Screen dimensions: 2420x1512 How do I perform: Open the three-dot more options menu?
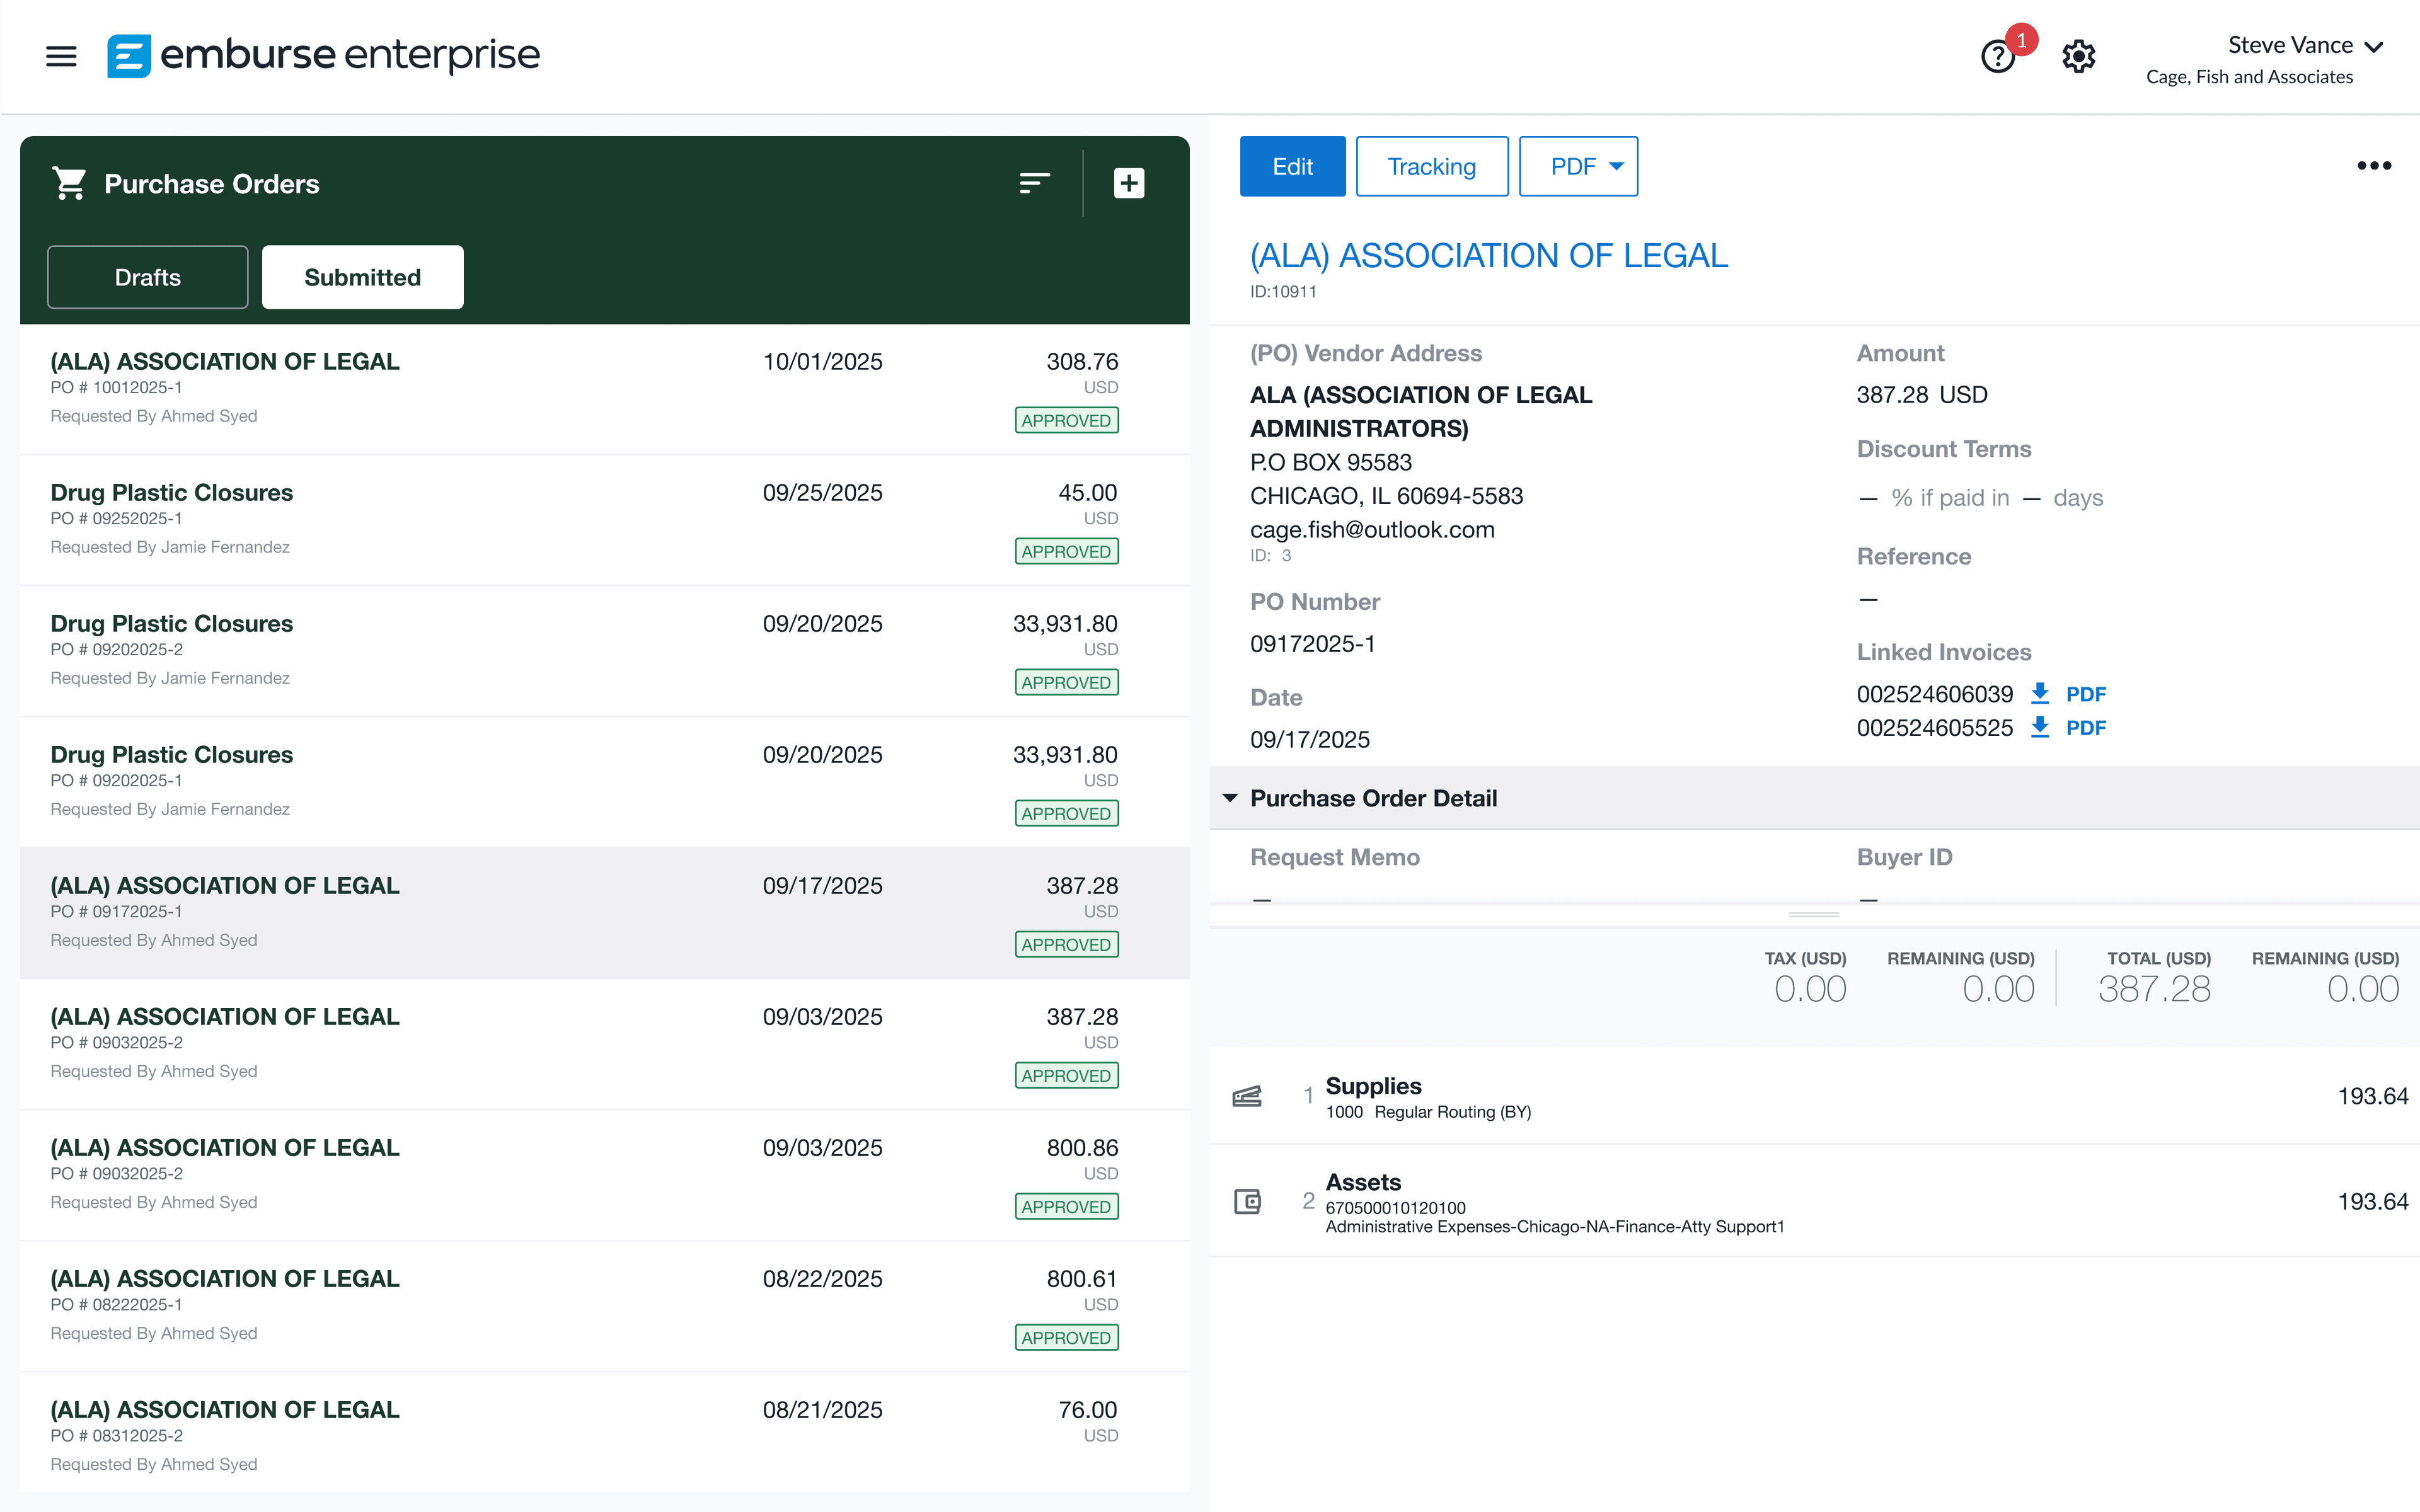[x=2373, y=166]
